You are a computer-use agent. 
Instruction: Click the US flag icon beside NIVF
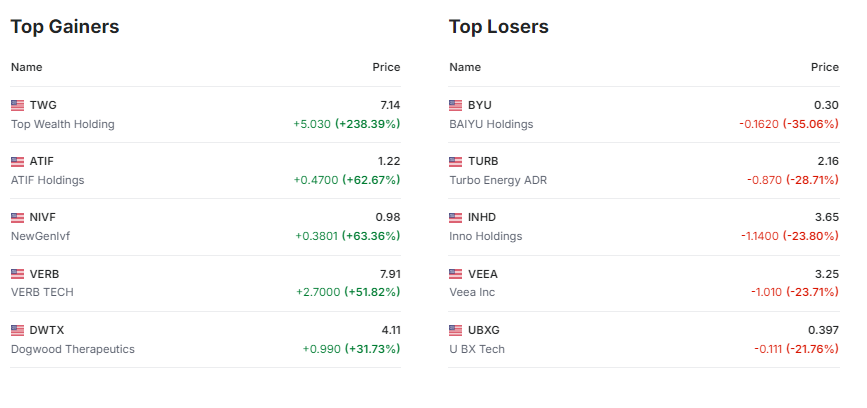pos(17,217)
